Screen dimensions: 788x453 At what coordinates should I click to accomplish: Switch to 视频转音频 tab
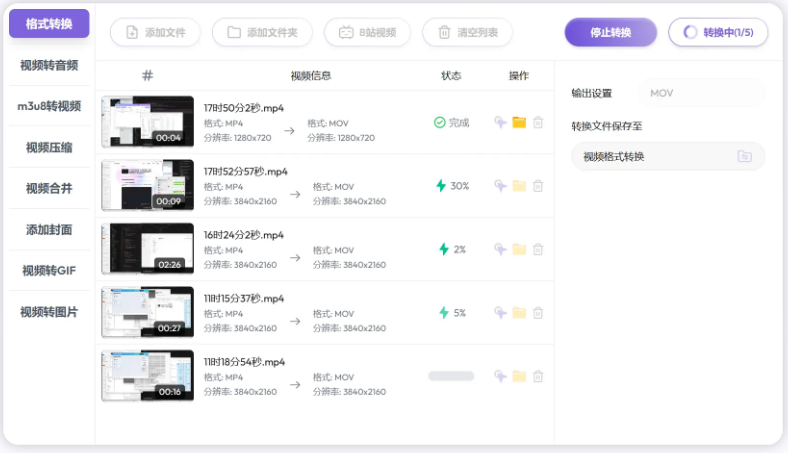49,65
